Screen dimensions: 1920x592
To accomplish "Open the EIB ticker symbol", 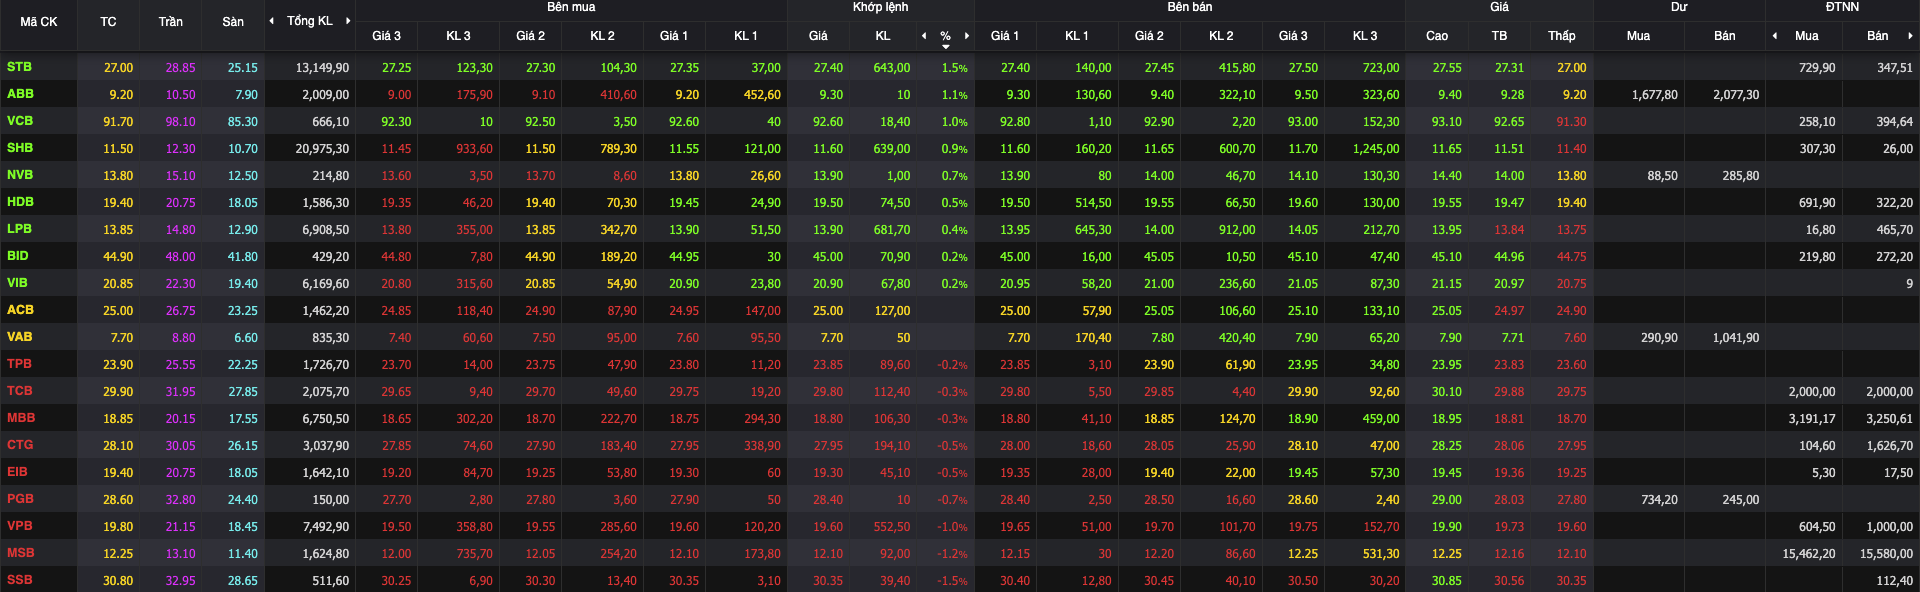I will 17,472.
